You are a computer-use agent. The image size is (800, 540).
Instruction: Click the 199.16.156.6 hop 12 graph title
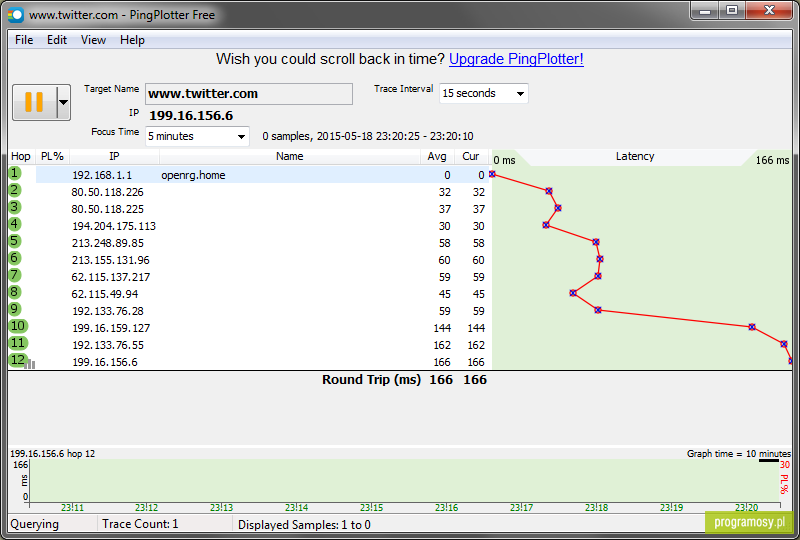[x=53, y=453]
